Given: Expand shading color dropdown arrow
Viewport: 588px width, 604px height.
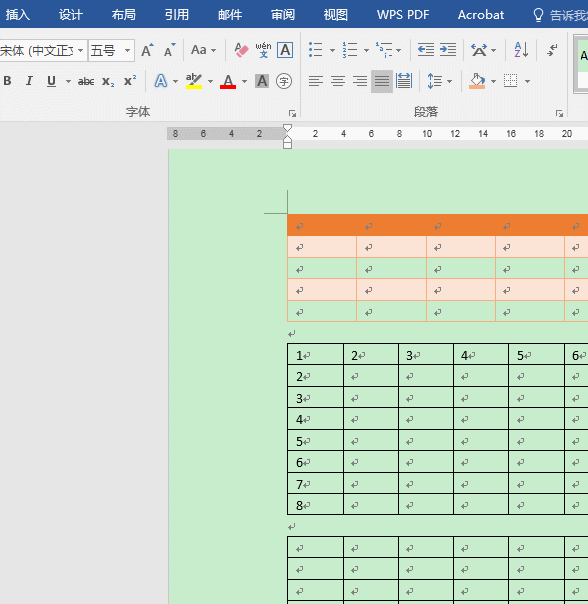Looking at the screenshot, I should point(494,81).
